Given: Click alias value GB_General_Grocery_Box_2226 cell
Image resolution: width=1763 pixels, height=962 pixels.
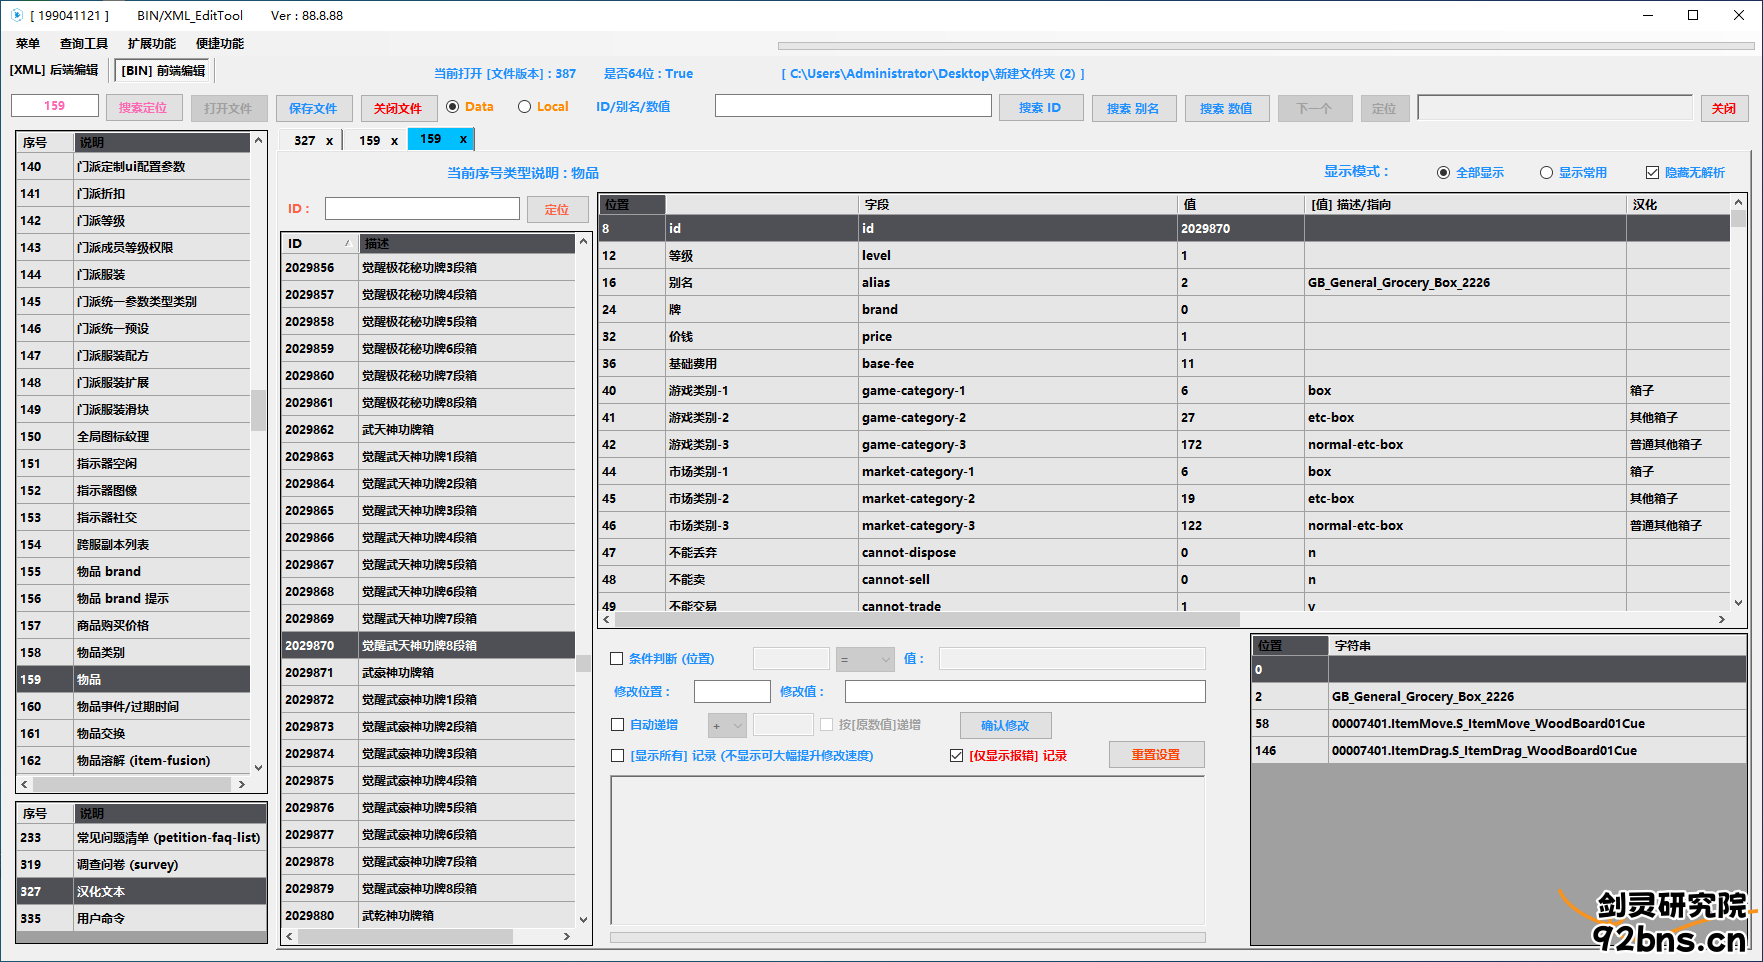Looking at the screenshot, I should (x=1465, y=283).
